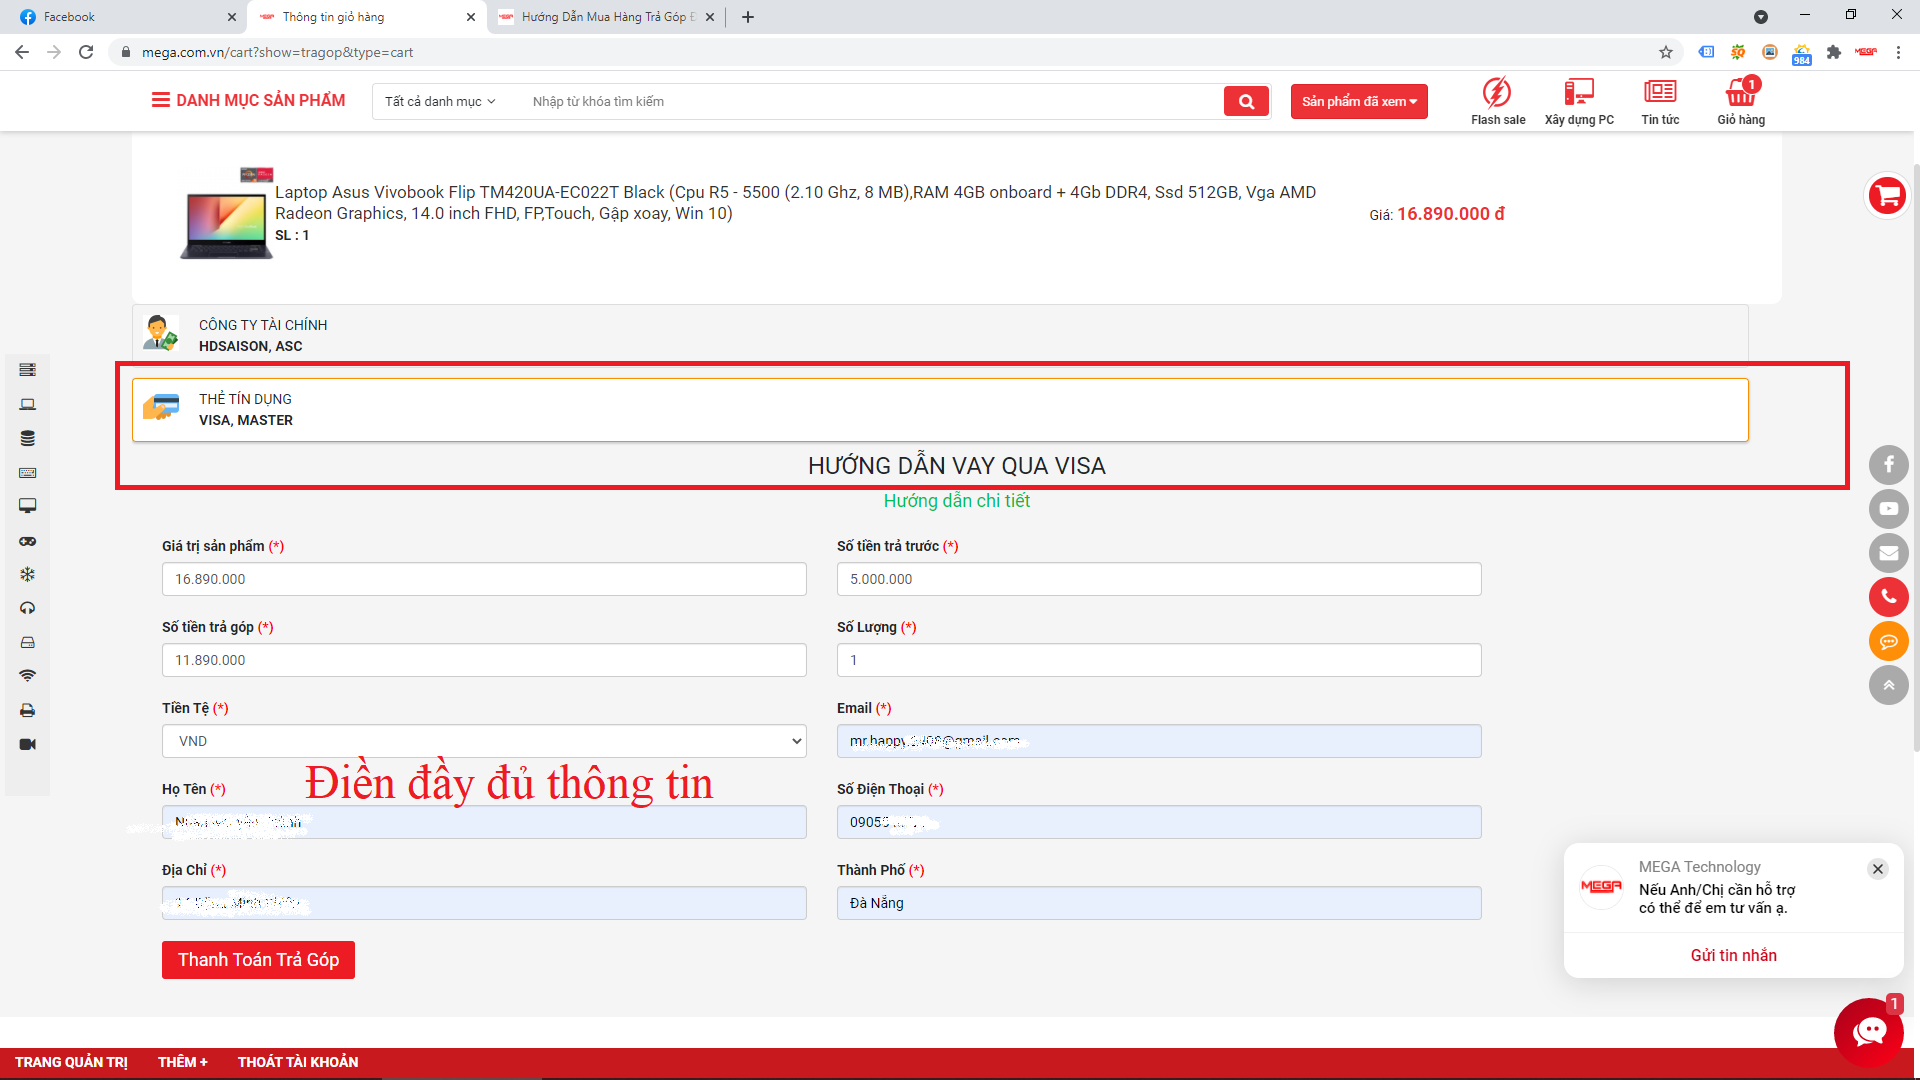Open the Flash sale page
The image size is (1920, 1080).
pyautogui.click(x=1498, y=101)
